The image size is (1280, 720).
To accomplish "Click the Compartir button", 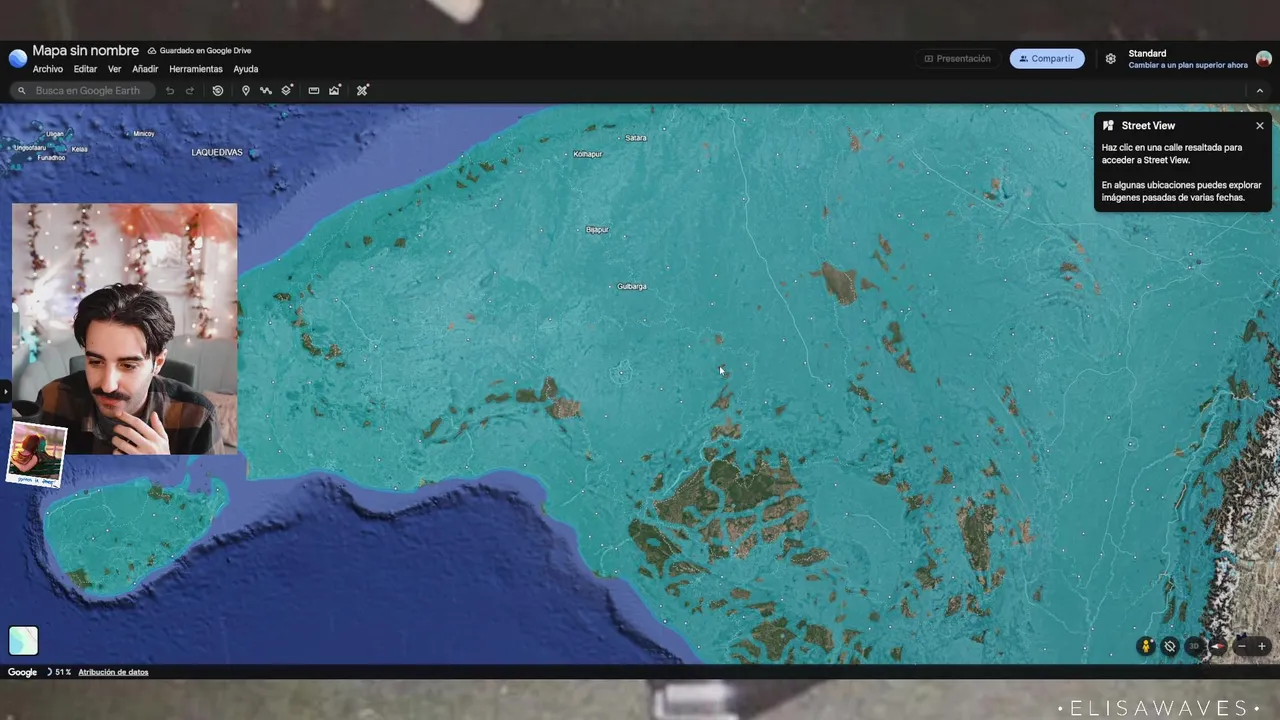I will click(x=1047, y=59).
